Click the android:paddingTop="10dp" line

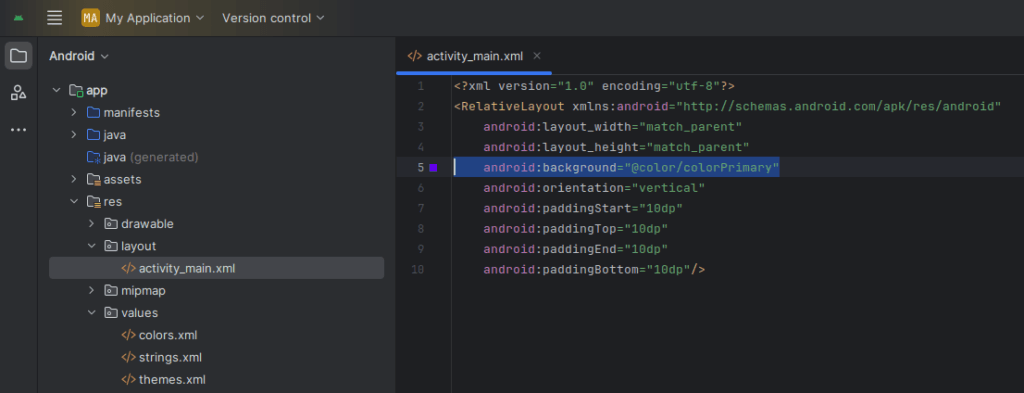click(576, 228)
